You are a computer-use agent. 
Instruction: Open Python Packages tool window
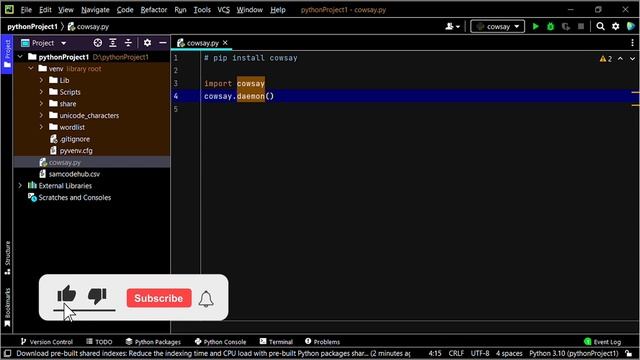pyautogui.click(x=153, y=342)
